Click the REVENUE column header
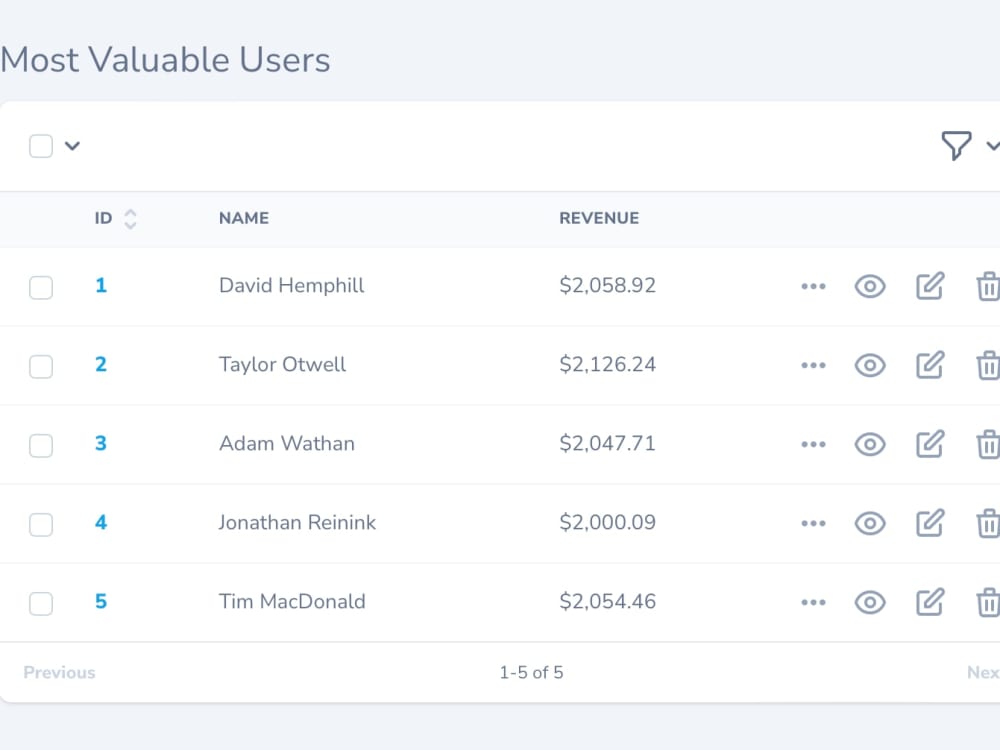 pyautogui.click(x=598, y=218)
